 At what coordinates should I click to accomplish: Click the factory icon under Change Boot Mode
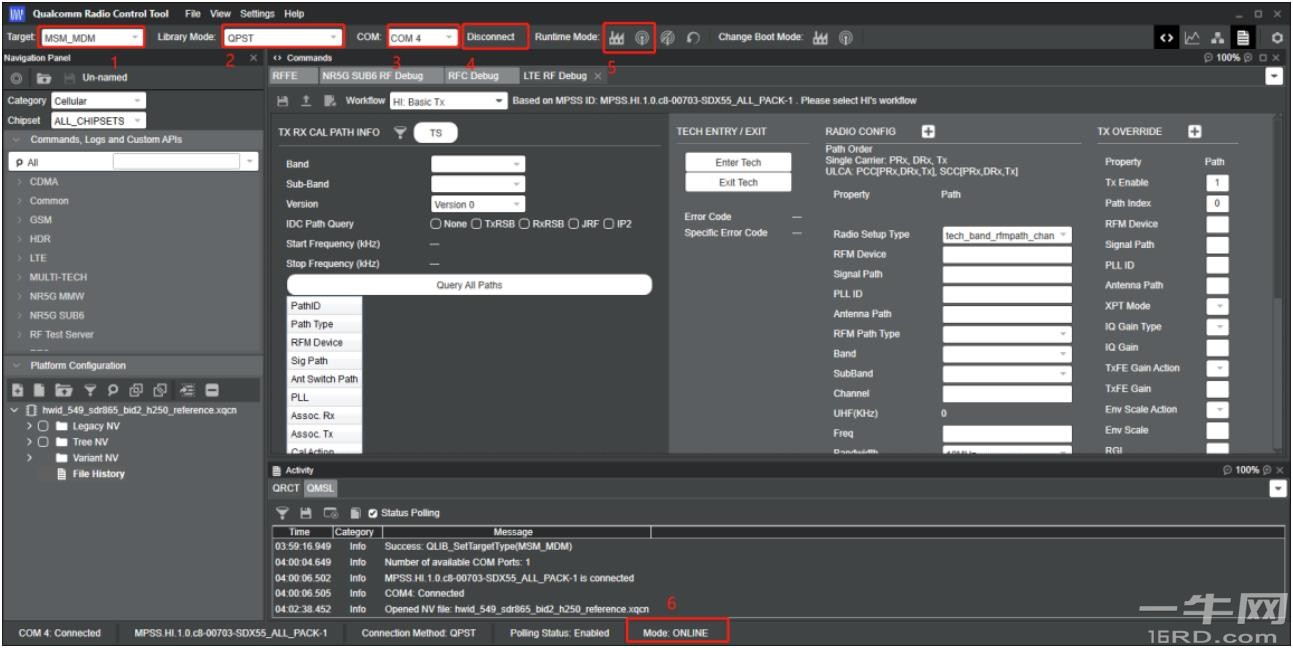coord(820,38)
